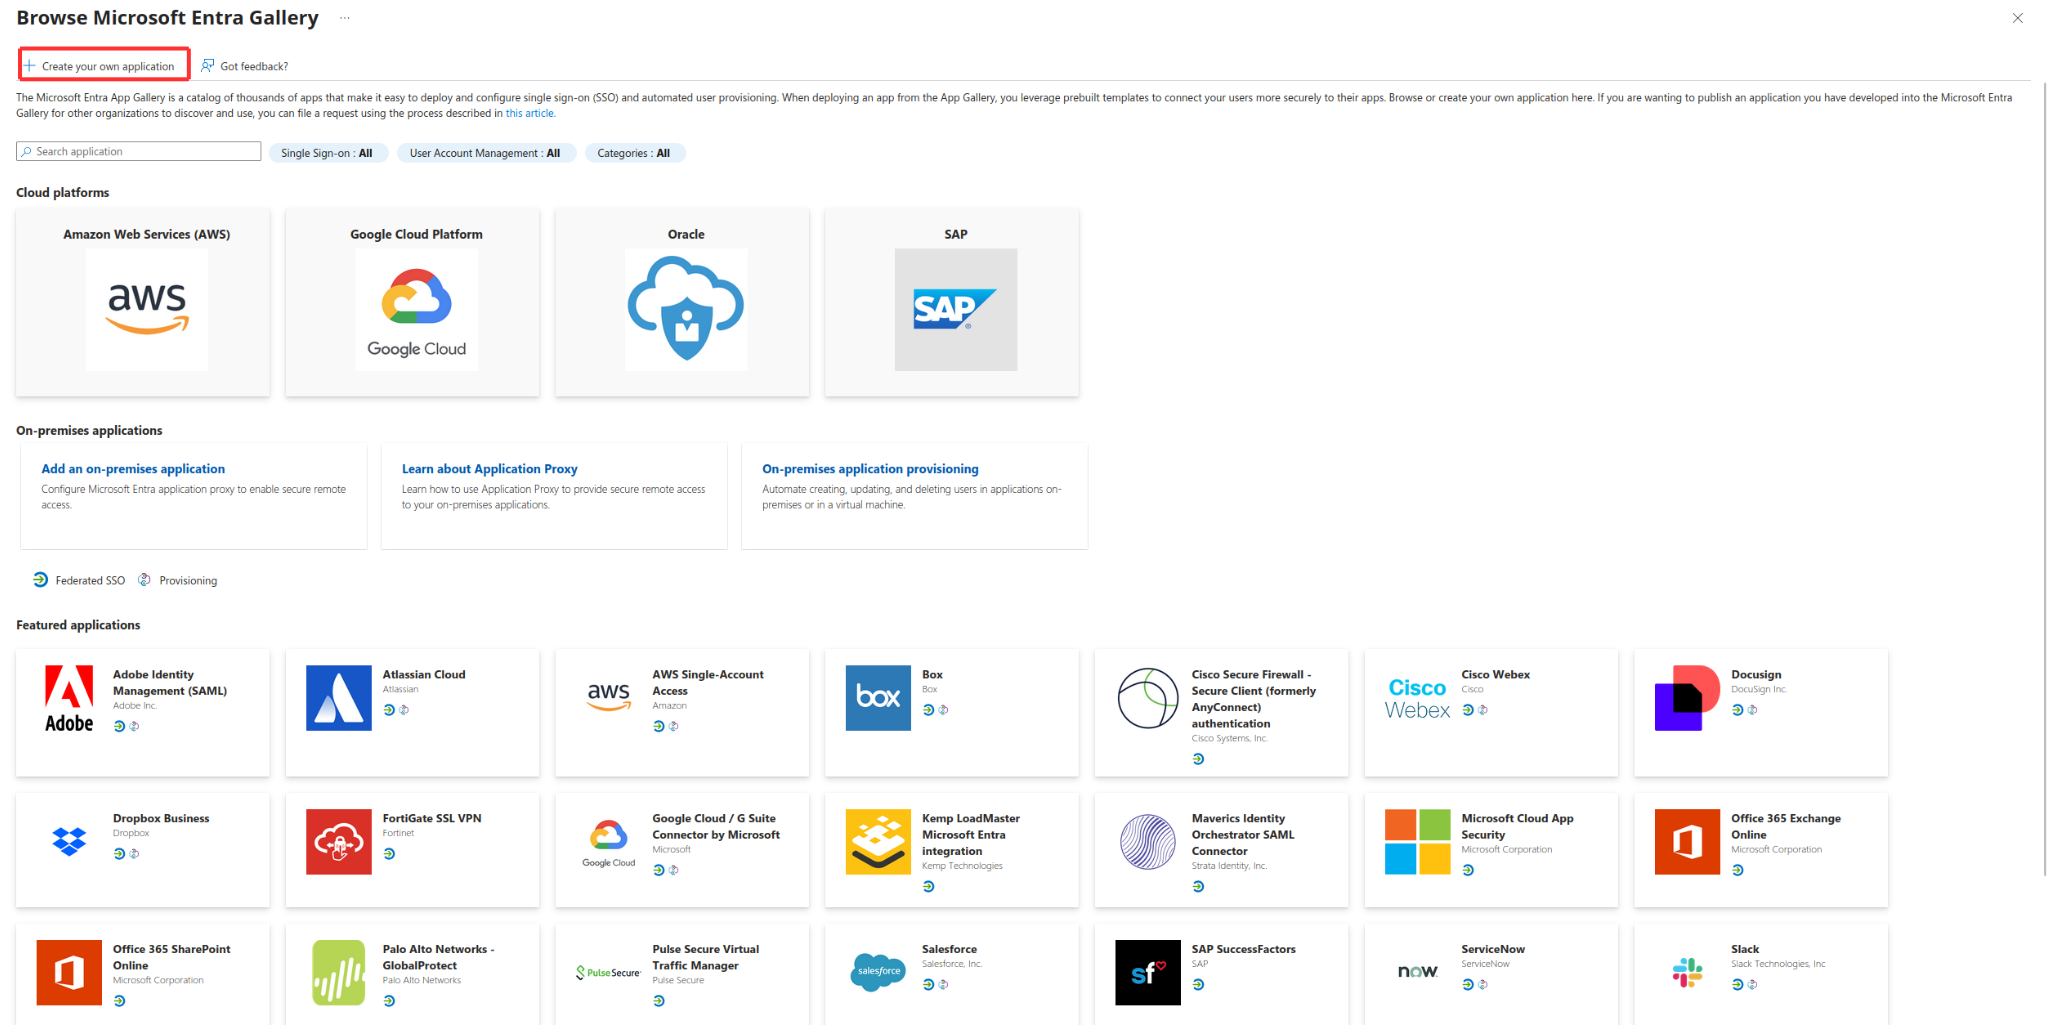Expand the User Account Management filter
The width and height of the screenshot is (2048, 1025).
tap(485, 153)
